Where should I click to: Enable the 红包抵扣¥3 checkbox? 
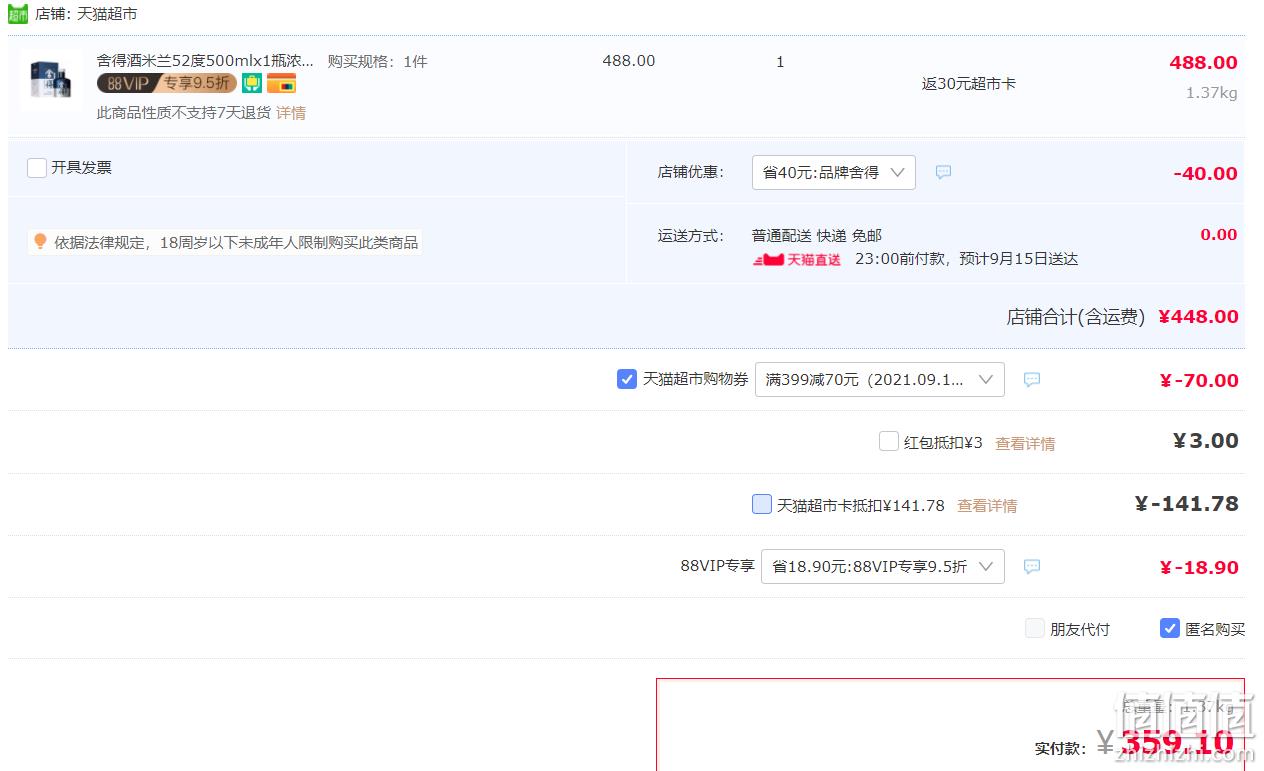point(889,441)
